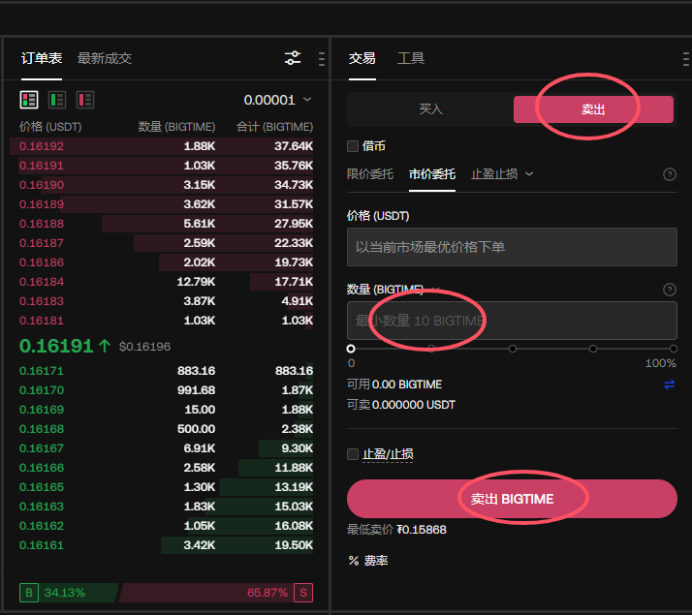Click total 37.64K in 0.16192 row
The image size is (692, 616).
click(293, 146)
